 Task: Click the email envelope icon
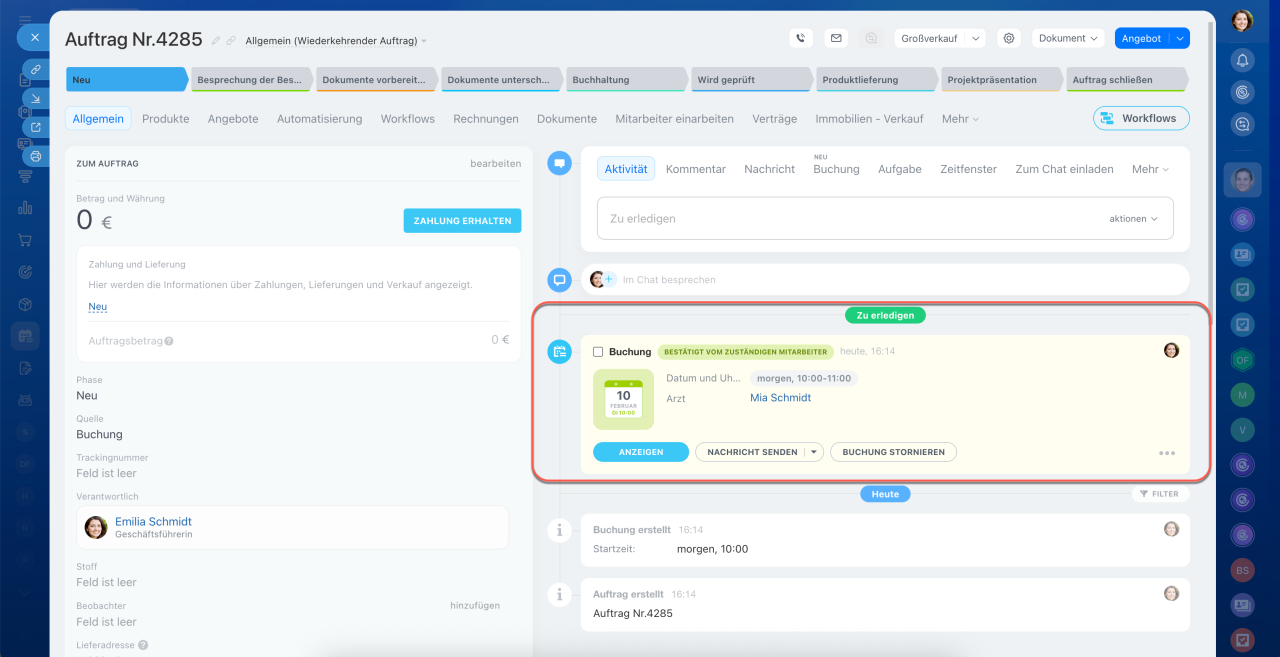(836, 38)
